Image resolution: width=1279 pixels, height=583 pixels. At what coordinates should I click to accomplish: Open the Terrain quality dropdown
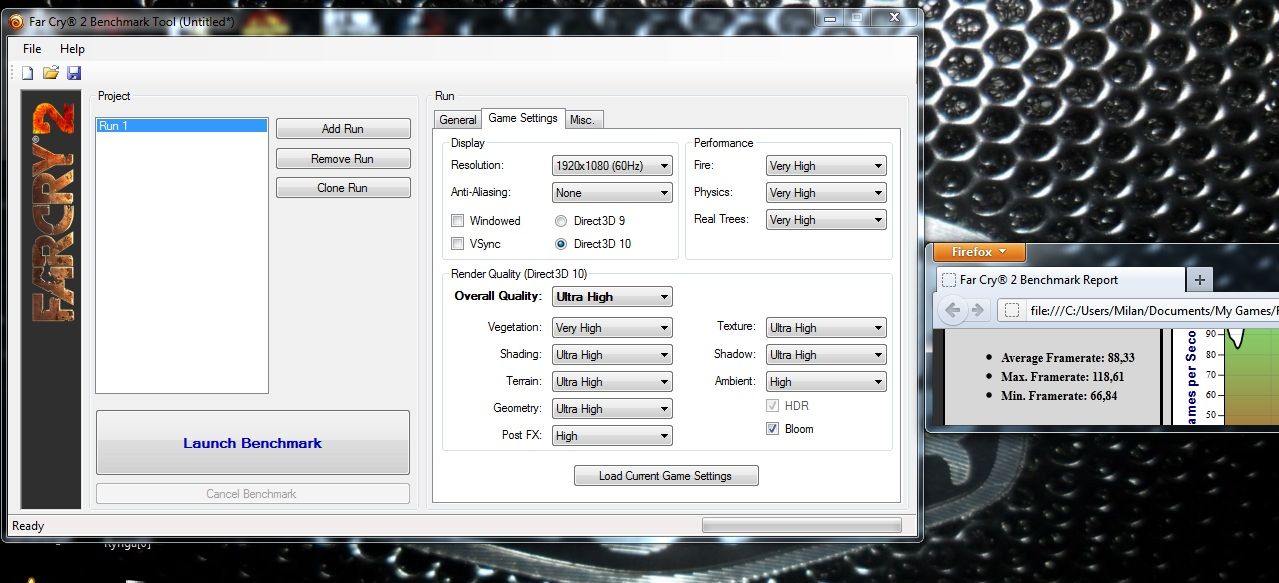(612, 382)
